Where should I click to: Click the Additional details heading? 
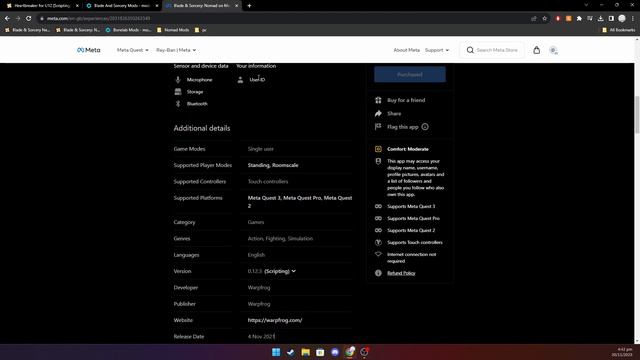tap(202, 128)
